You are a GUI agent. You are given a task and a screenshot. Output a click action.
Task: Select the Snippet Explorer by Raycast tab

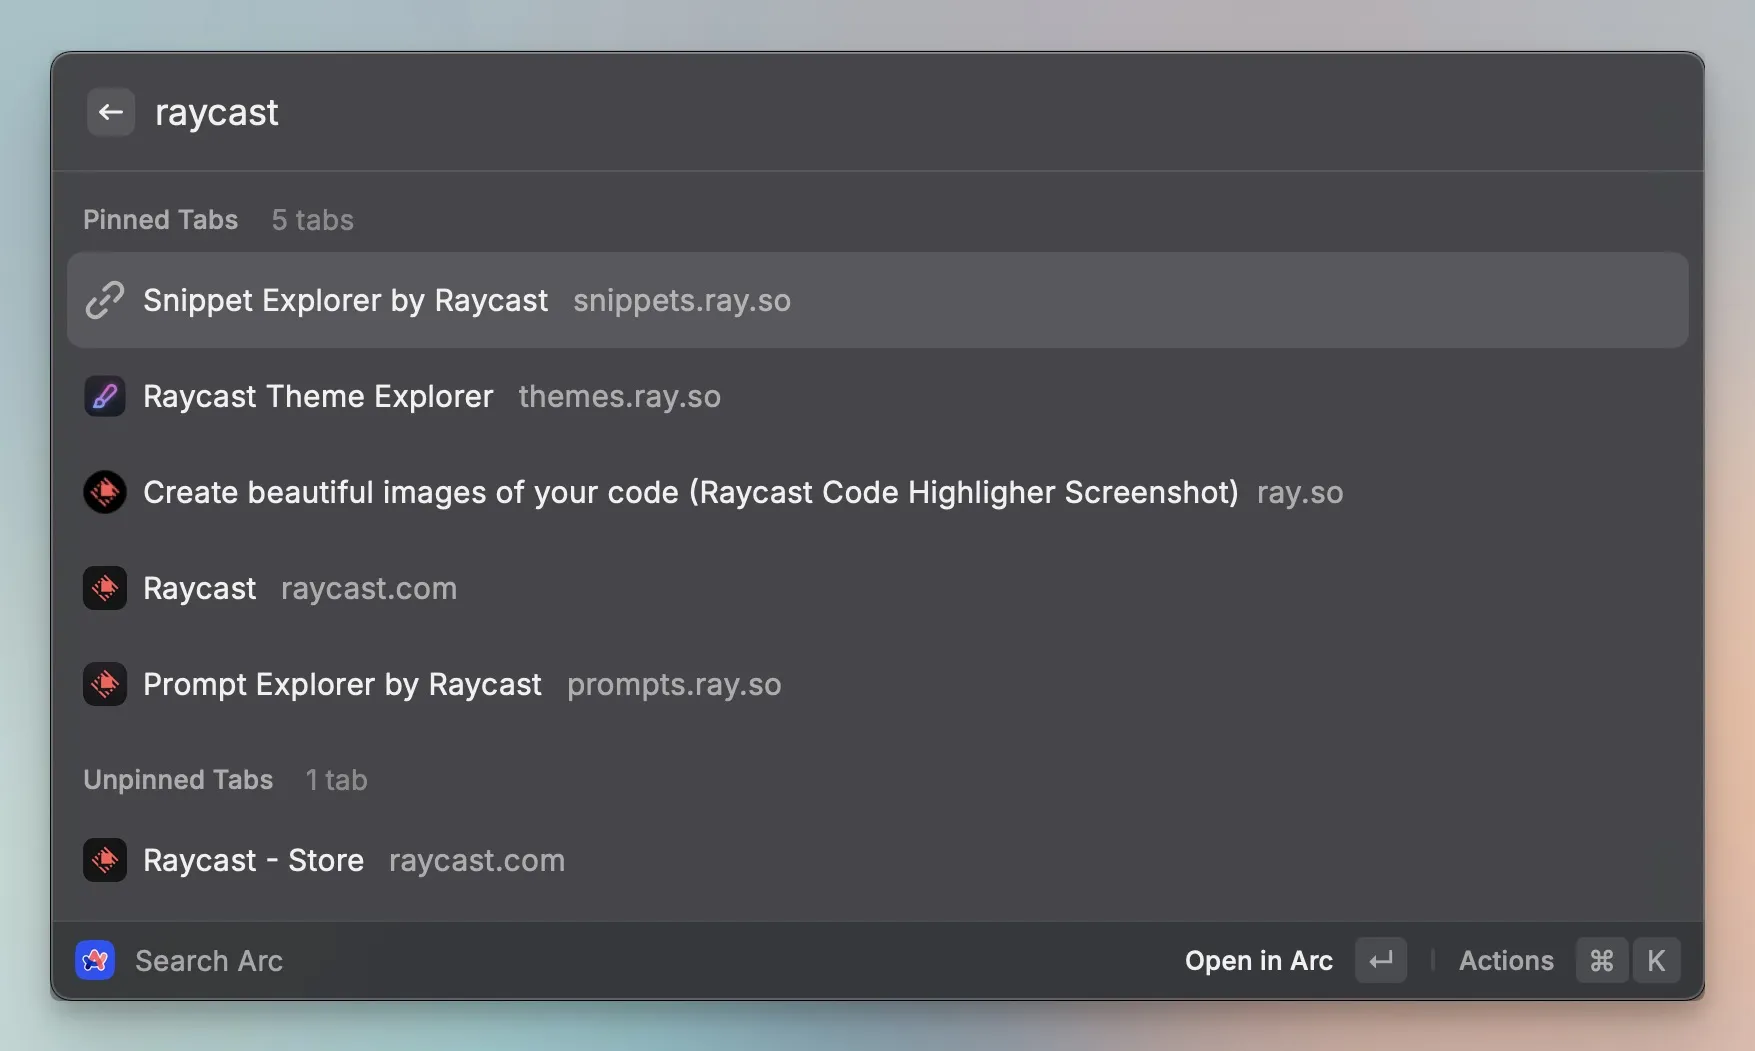345,300
